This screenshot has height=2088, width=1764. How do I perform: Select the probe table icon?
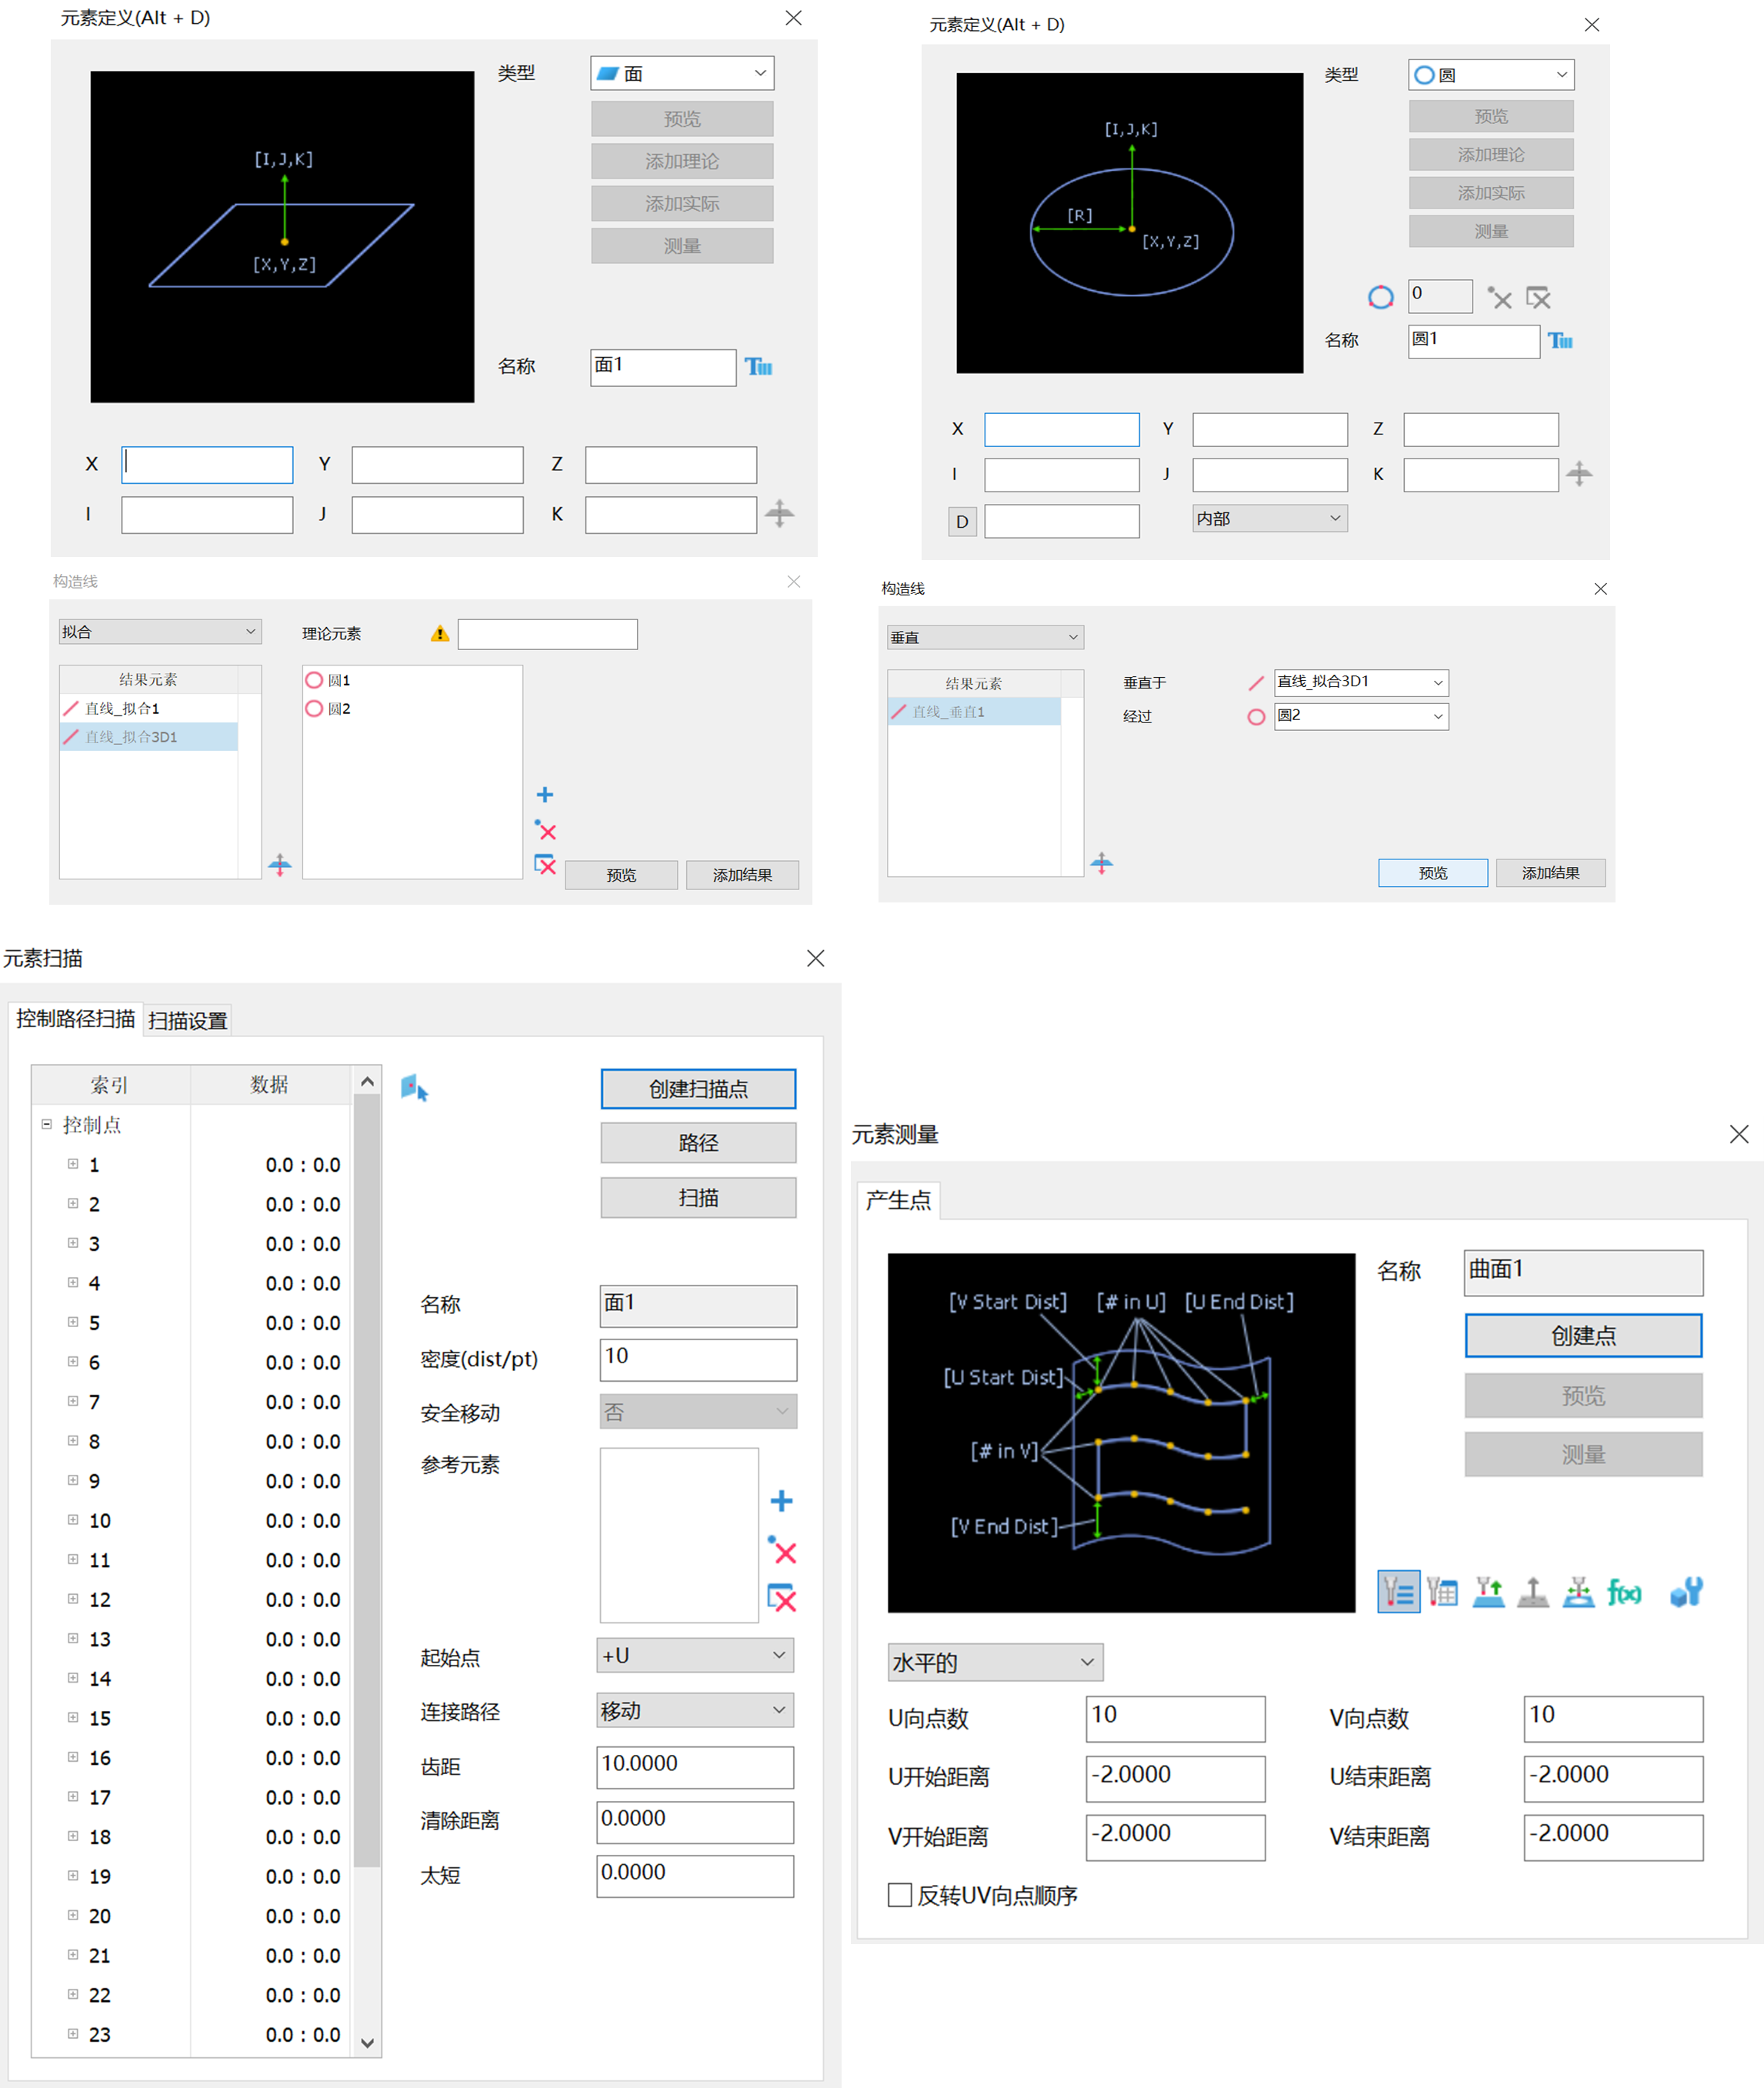1442,1591
